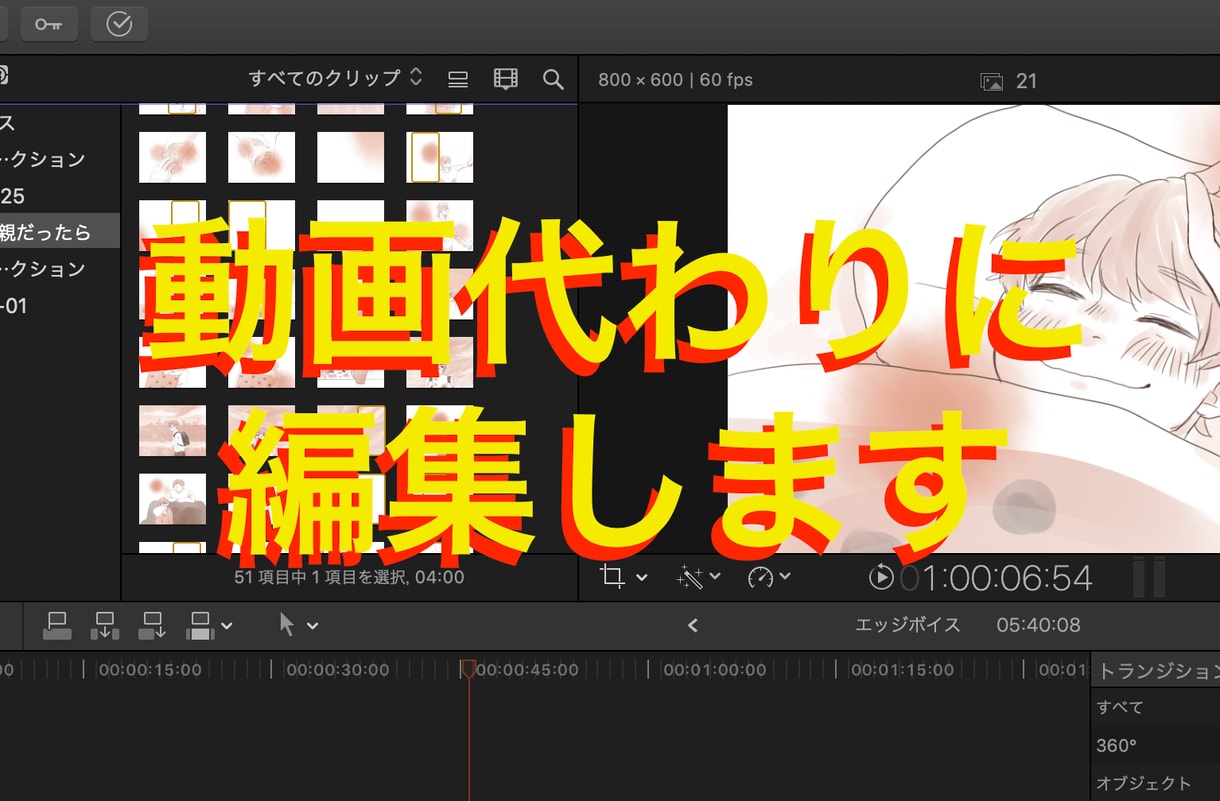Screen dimensions: 1220x801
Task: Click the viewer timecode 01:00:06:54
Action: [x=996, y=577]
